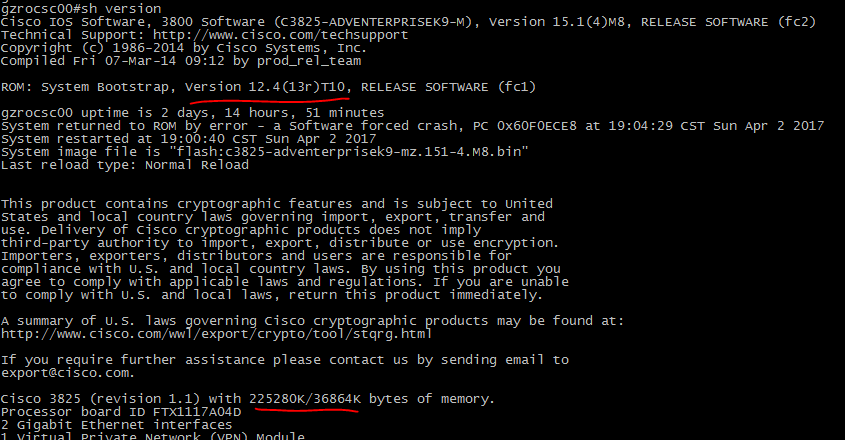Click 'PC 0x60F0ECE8' crash address text
The image size is (845, 440).
click(x=523, y=126)
